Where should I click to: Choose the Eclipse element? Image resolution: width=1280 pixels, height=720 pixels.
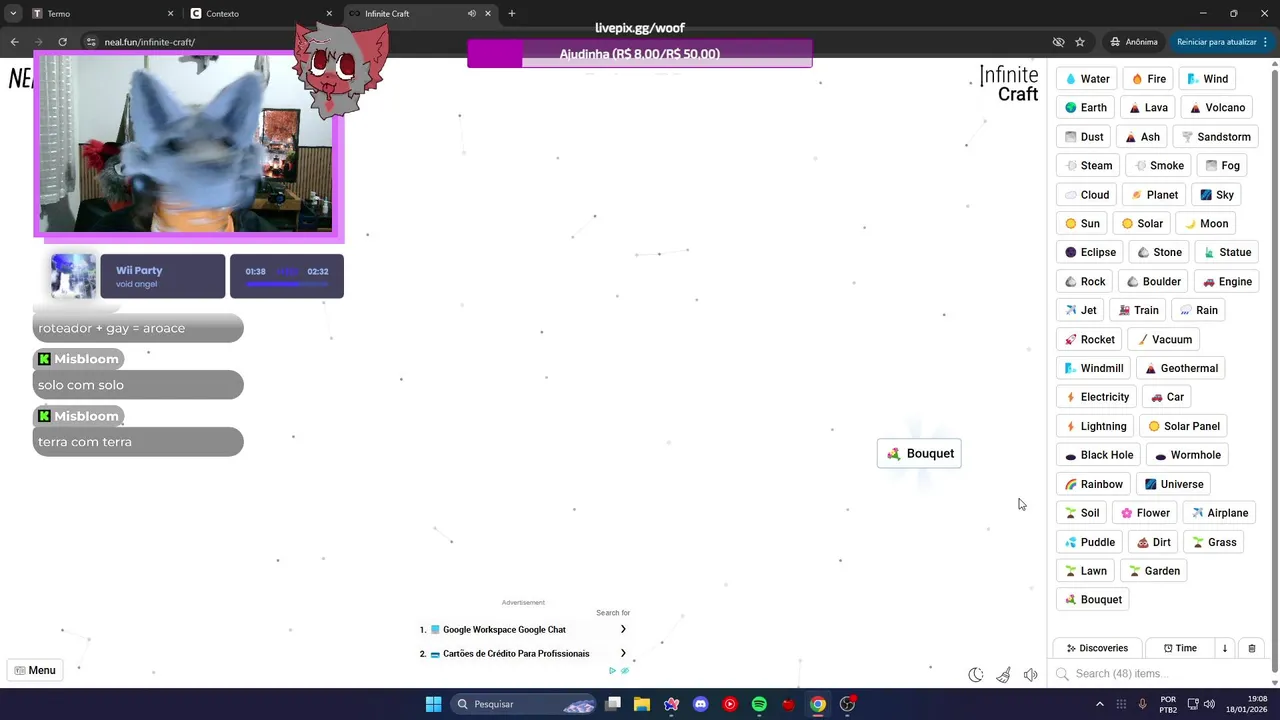[1090, 252]
